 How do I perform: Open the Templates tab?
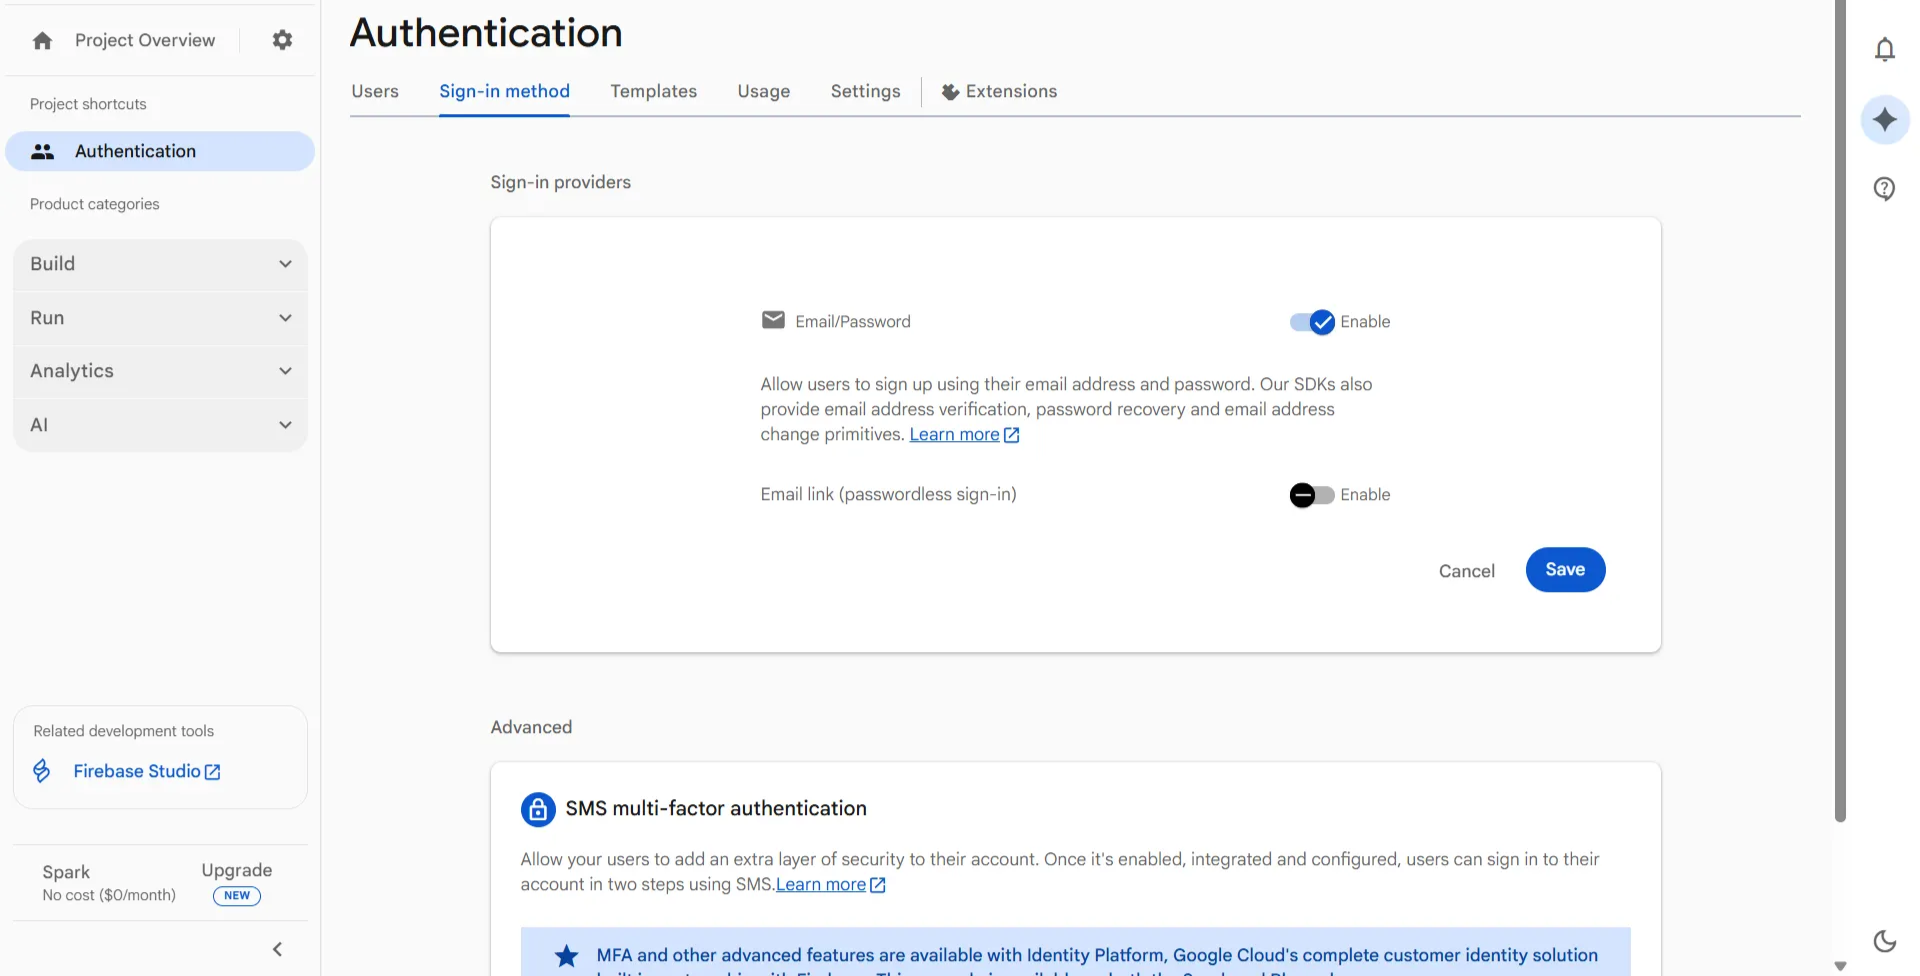click(x=654, y=91)
